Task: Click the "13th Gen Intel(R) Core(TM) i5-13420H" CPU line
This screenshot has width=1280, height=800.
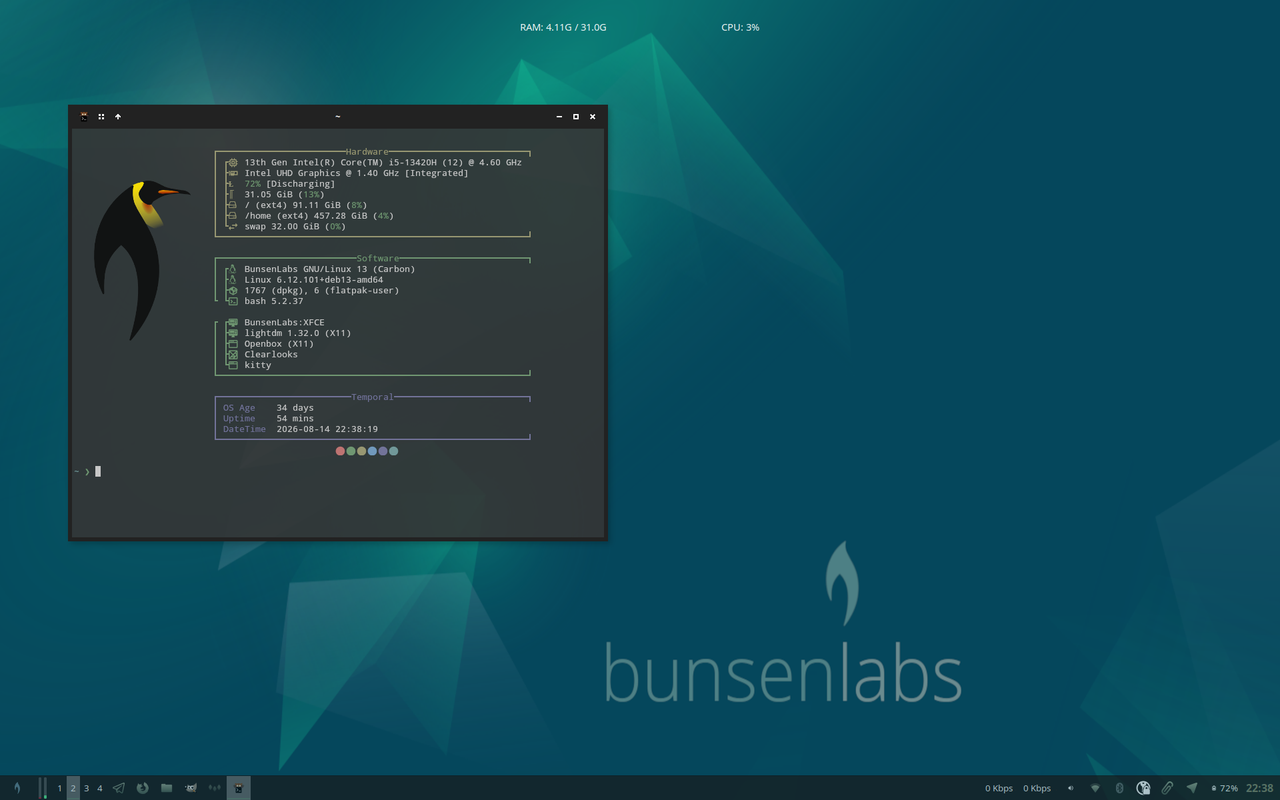Action: tap(383, 162)
